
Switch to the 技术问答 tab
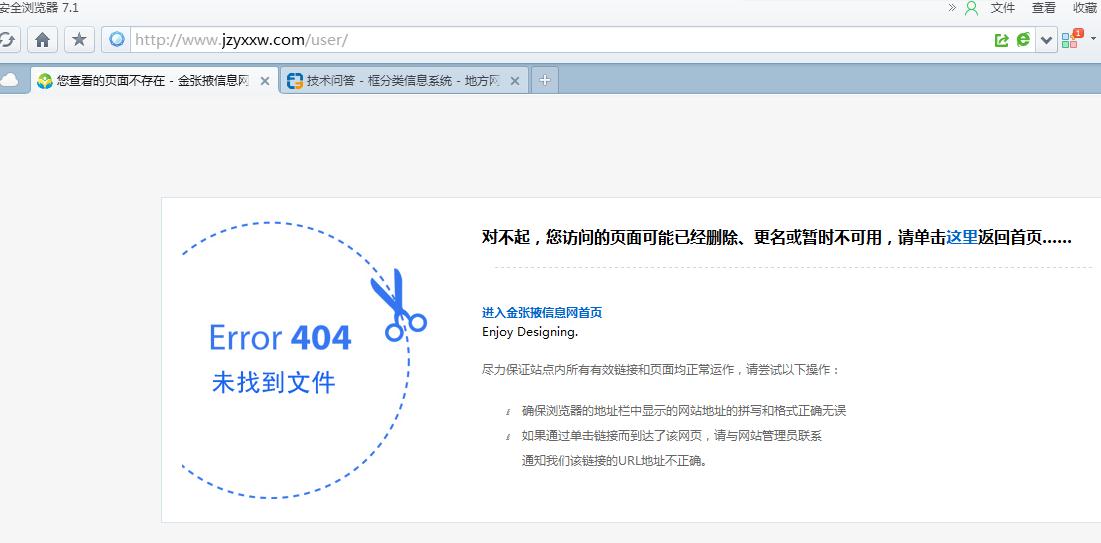403,81
